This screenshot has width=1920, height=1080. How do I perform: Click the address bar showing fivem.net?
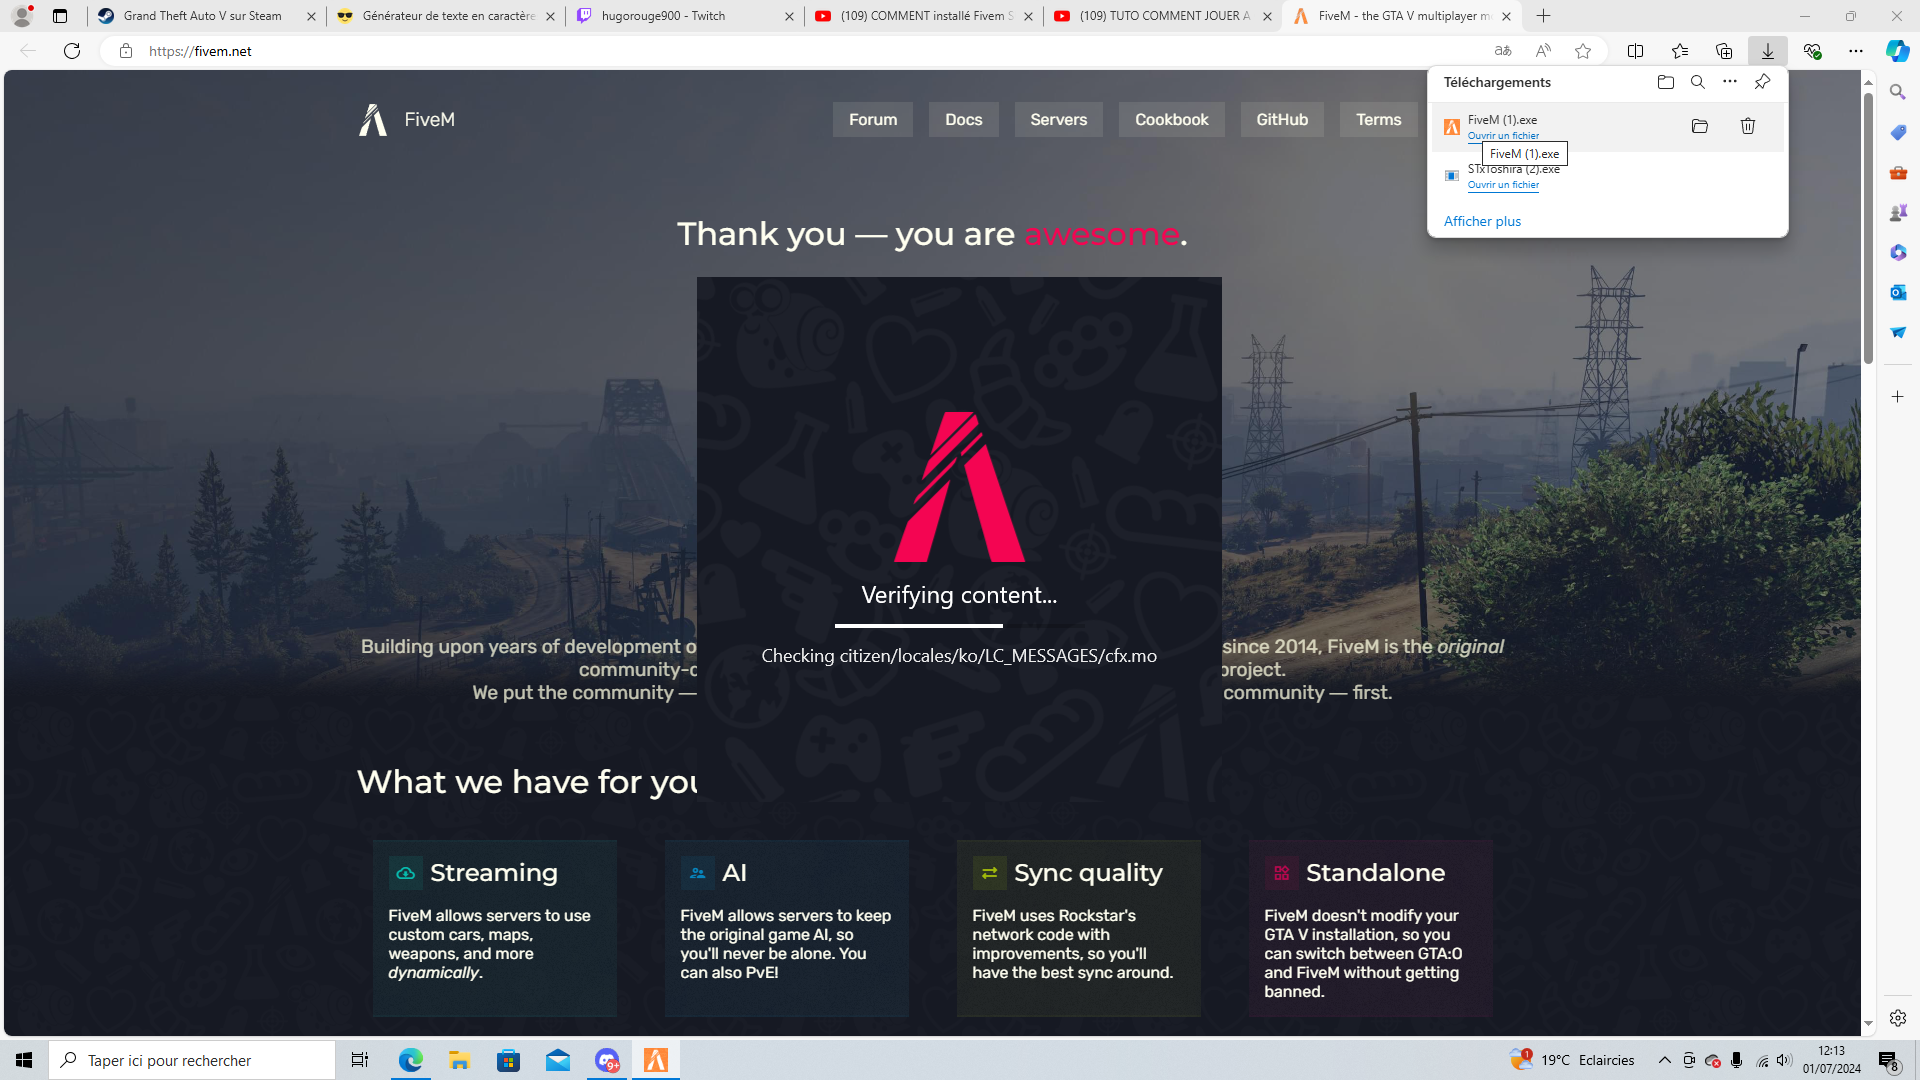(x=800, y=51)
